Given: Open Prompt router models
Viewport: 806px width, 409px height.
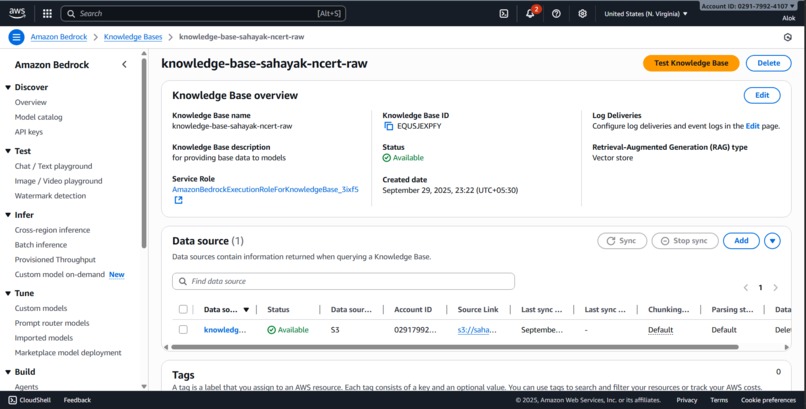Looking at the screenshot, I should point(52,323).
